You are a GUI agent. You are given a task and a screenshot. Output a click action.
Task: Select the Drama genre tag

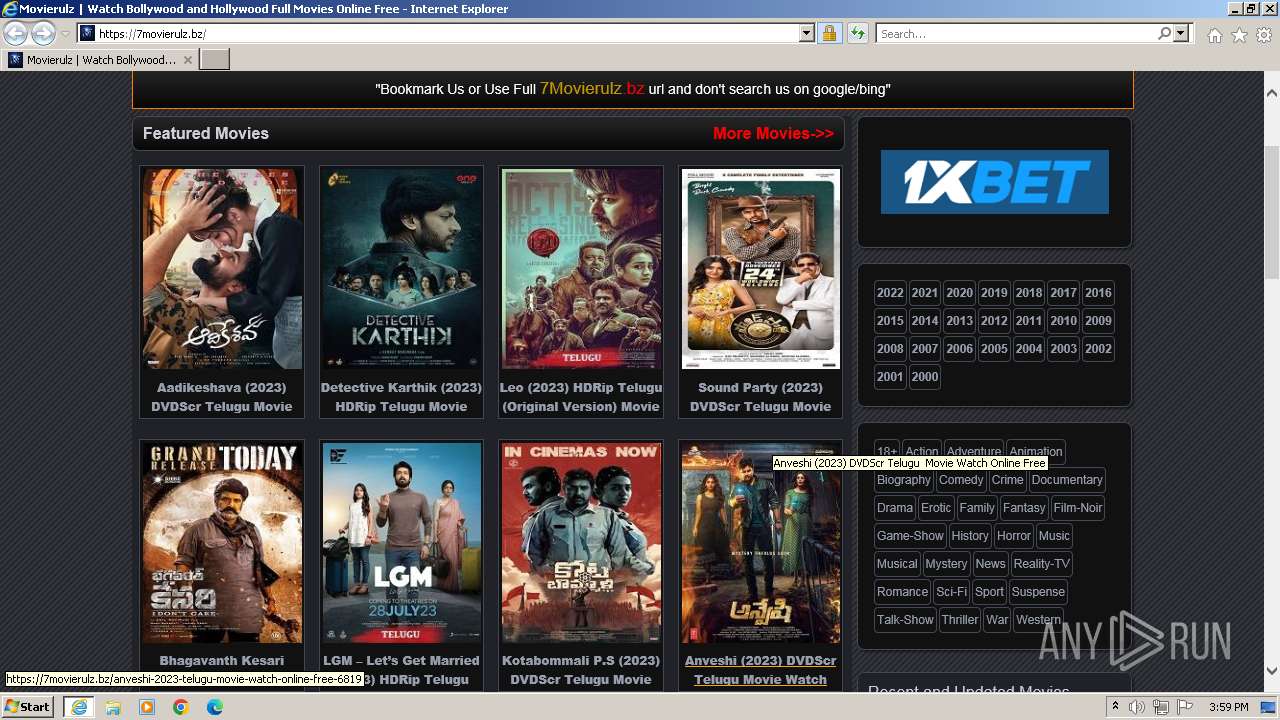pos(895,508)
